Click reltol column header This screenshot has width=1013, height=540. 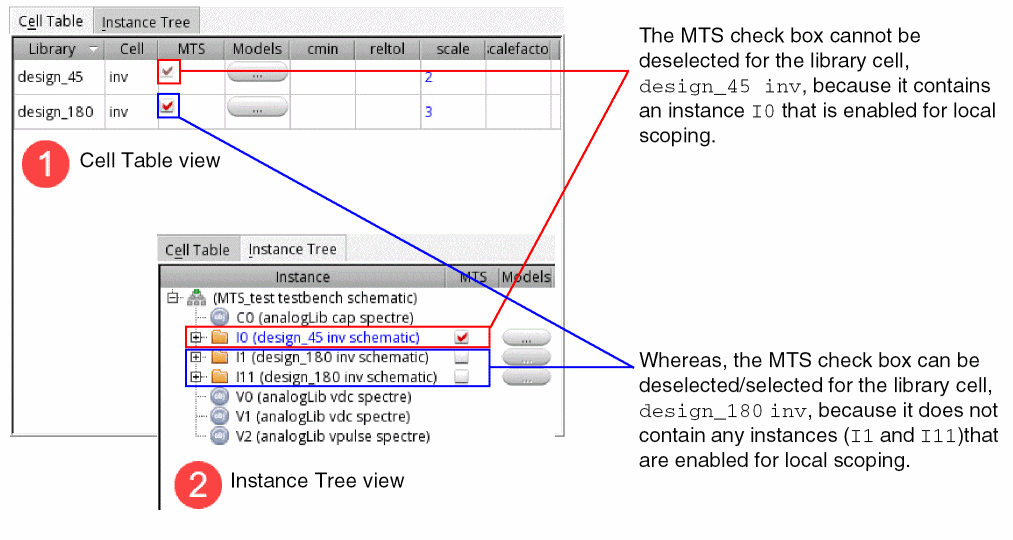pos(388,49)
